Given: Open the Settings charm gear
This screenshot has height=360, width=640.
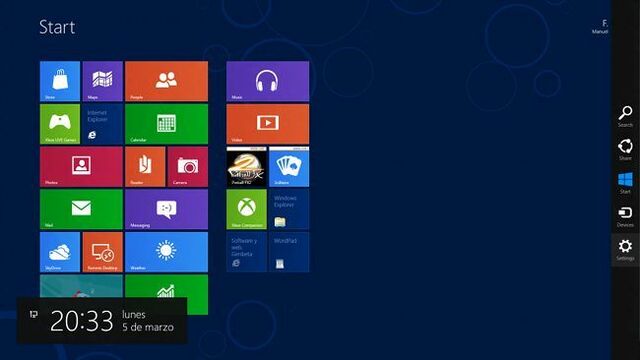Looking at the screenshot, I should point(625,250).
